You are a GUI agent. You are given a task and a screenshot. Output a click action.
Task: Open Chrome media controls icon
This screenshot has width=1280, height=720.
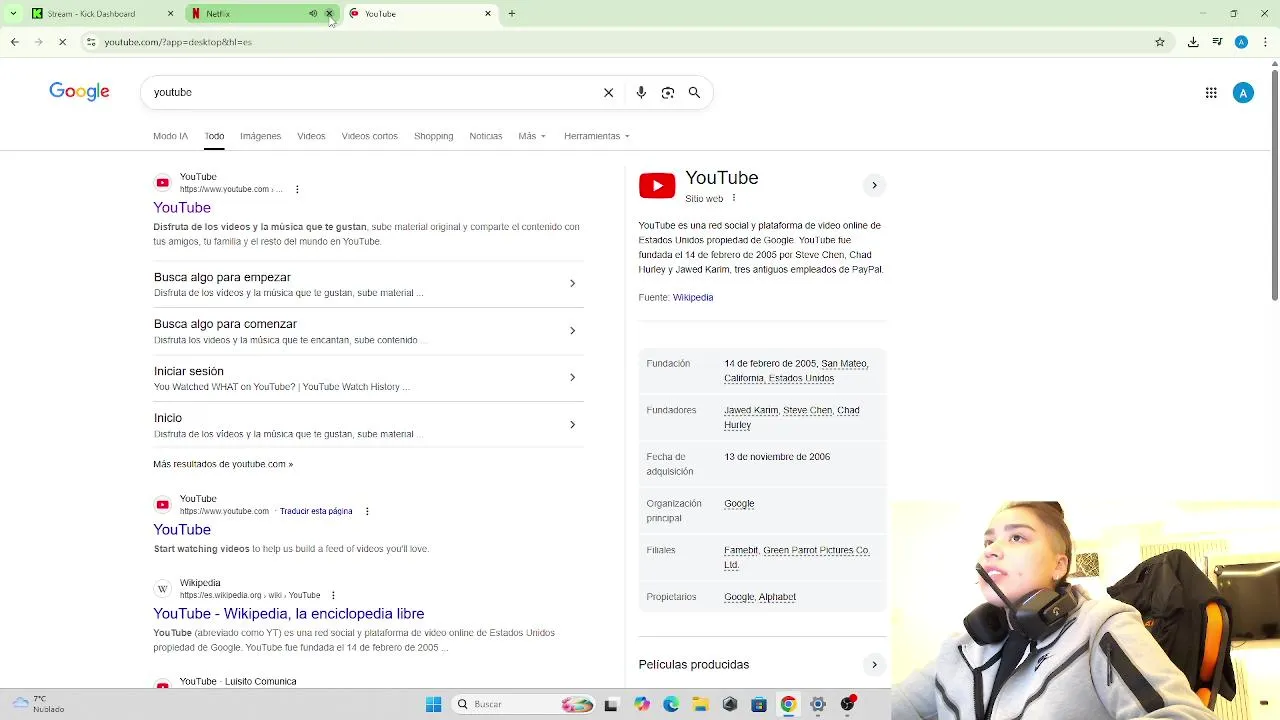pyautogui.click(x=1217, y=42)
